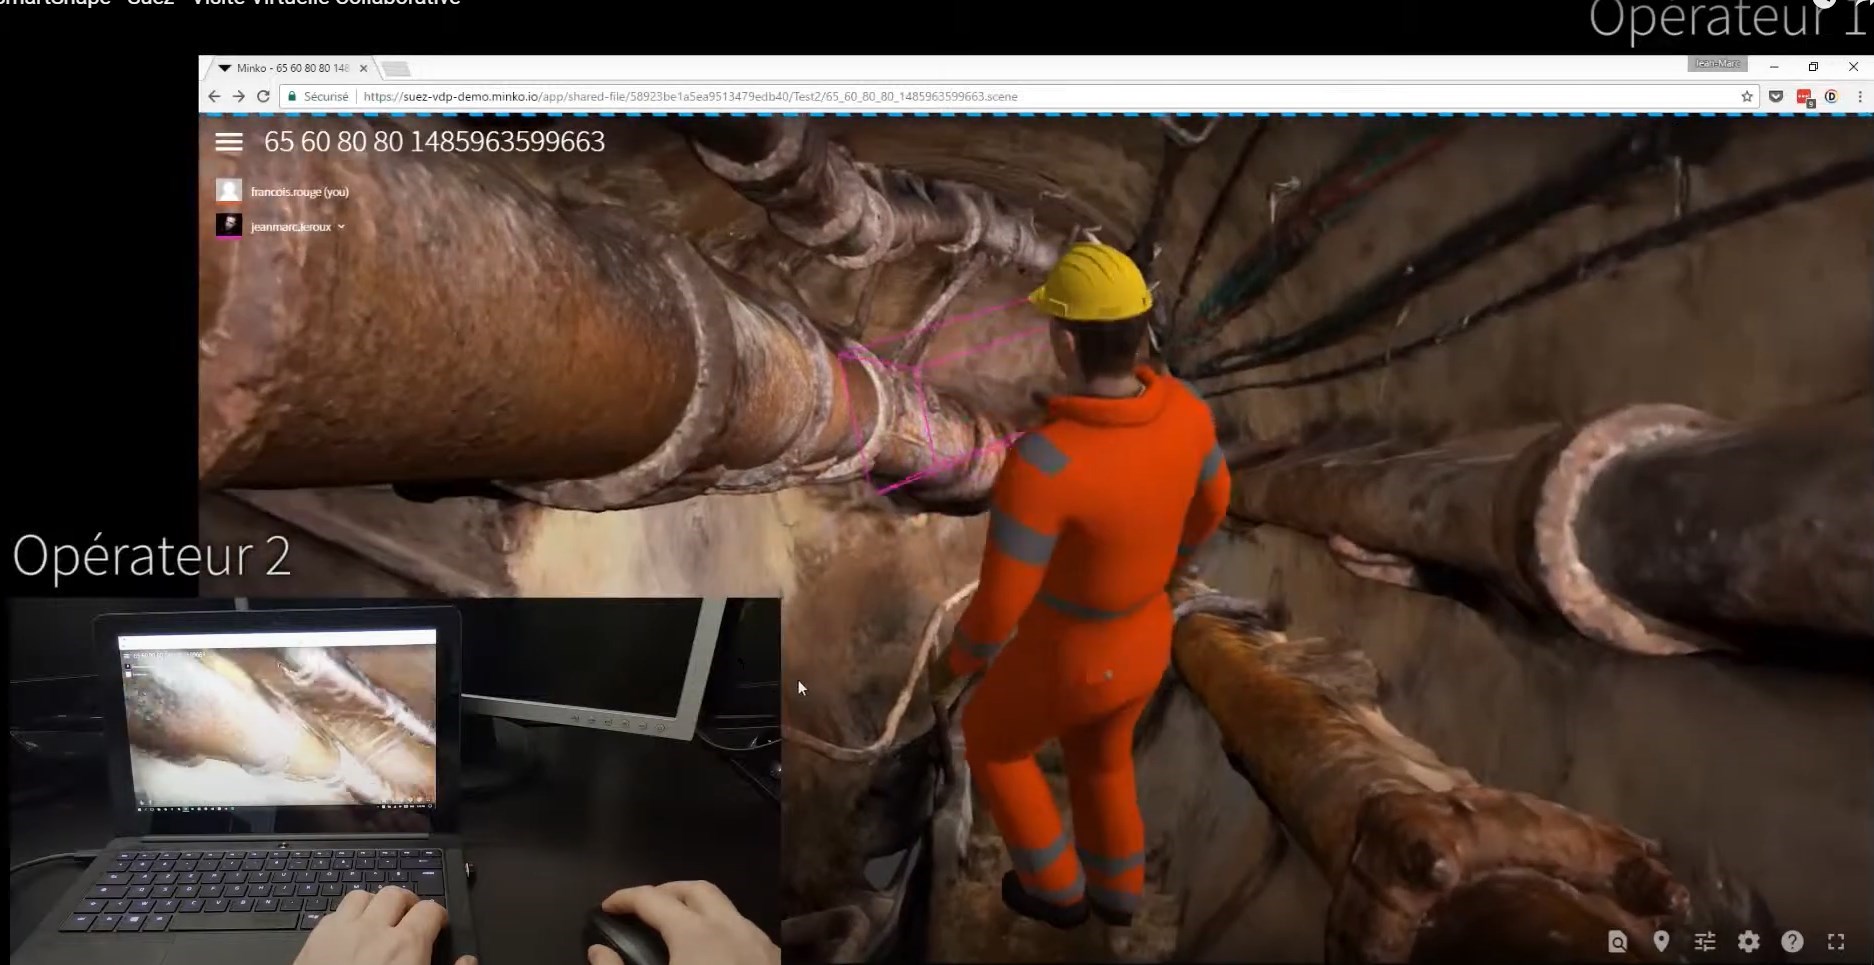Open the gear settings icon in viewer
The height and width of the screenshot is (965, 1874).
(1749, 942)
